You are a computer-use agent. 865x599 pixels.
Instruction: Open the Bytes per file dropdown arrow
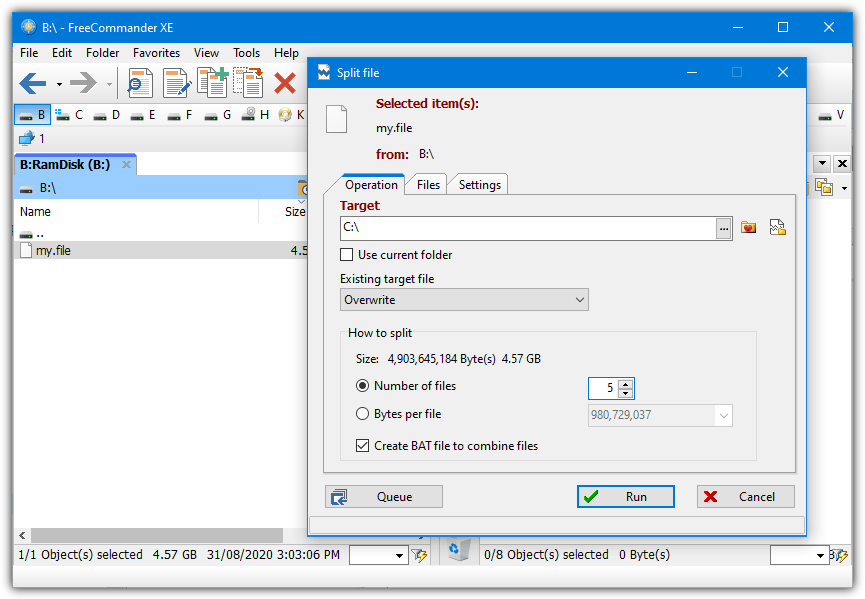[724, 415]
